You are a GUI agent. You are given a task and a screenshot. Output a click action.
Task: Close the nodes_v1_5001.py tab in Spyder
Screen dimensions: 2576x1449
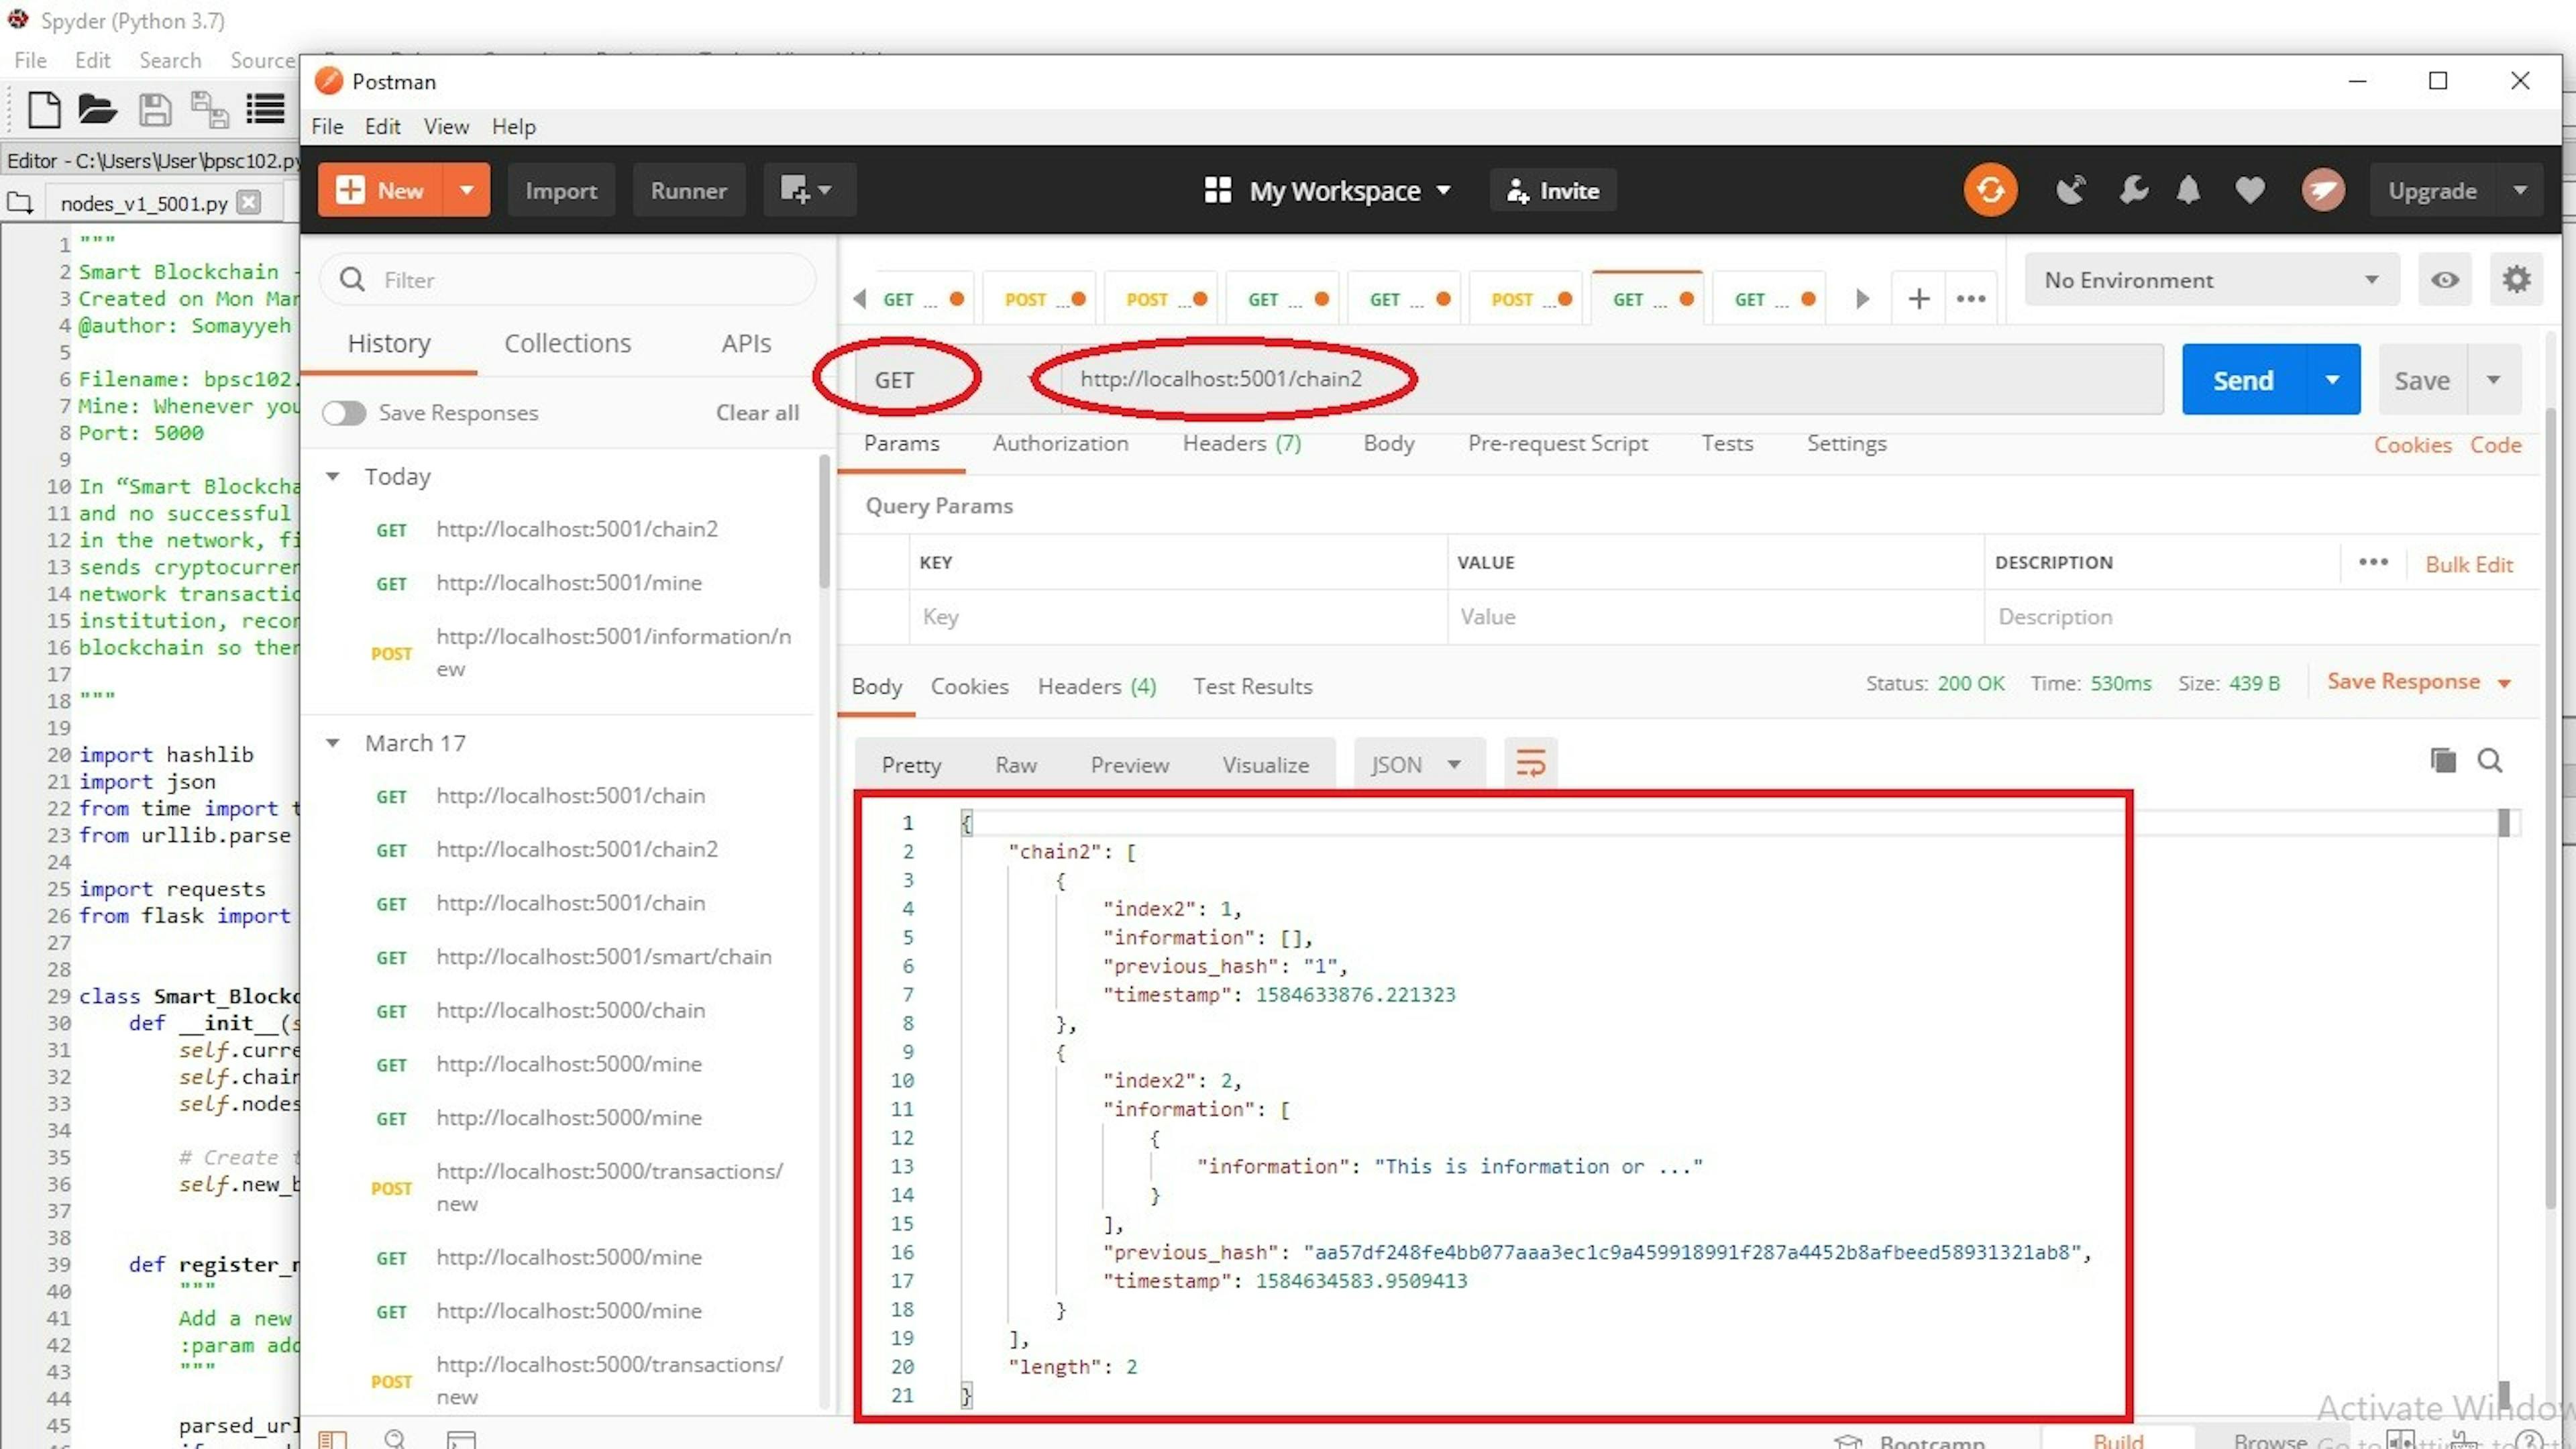click(x=250, y=202)
